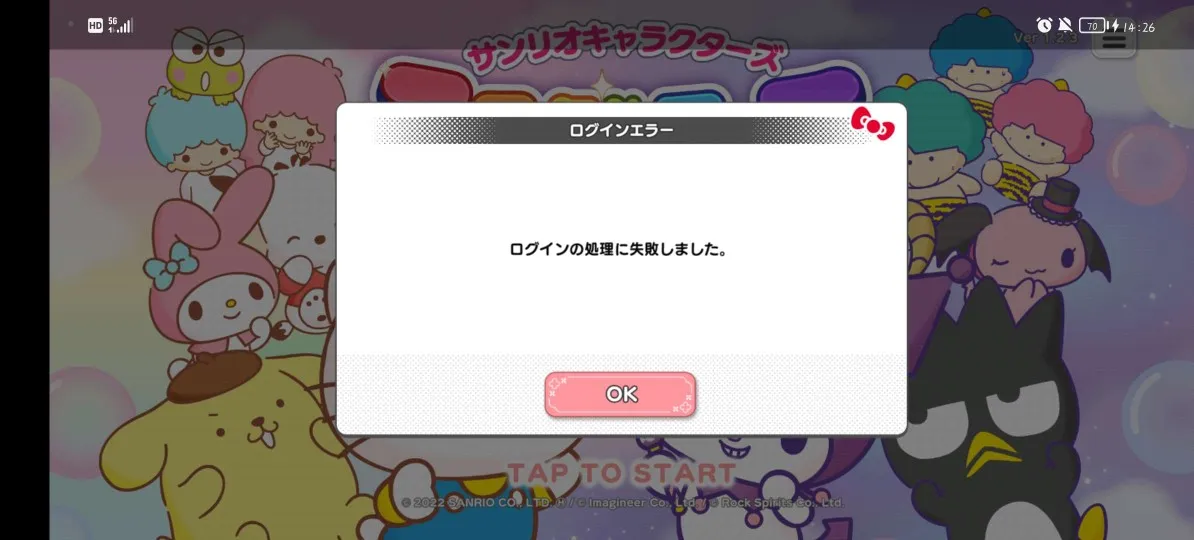Image resolution: width=1194 pixels, height=540 pixels.
Task: Click the Ver 1.2.3 version label
Action: click(1045, 37)
